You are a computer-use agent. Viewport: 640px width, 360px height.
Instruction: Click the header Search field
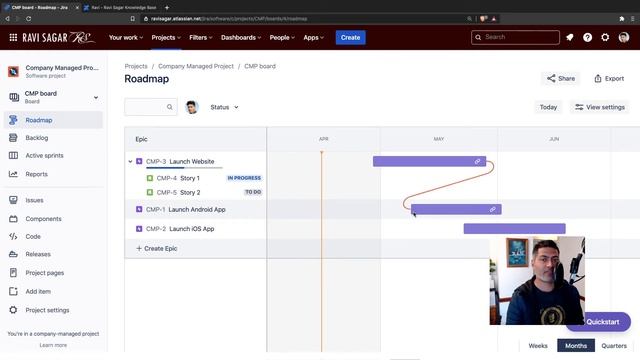tap(515, 37)
